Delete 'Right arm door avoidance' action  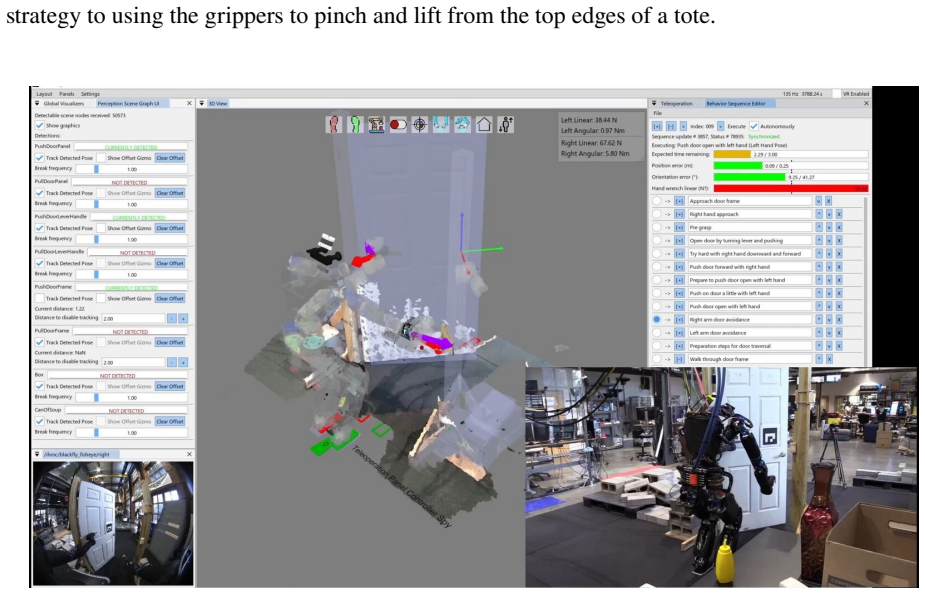(839, 320)
